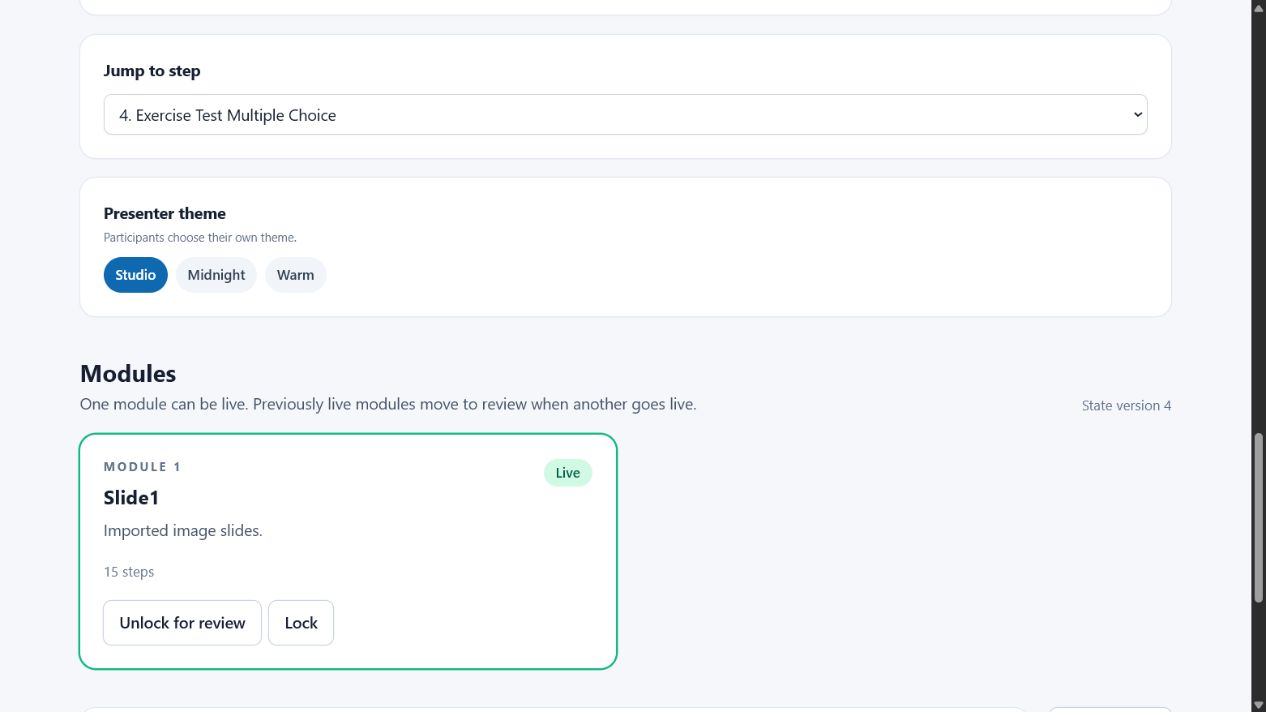Switch presenter theme to Midnight
This screenshot has width=1266, height=712.
point(216,275)
